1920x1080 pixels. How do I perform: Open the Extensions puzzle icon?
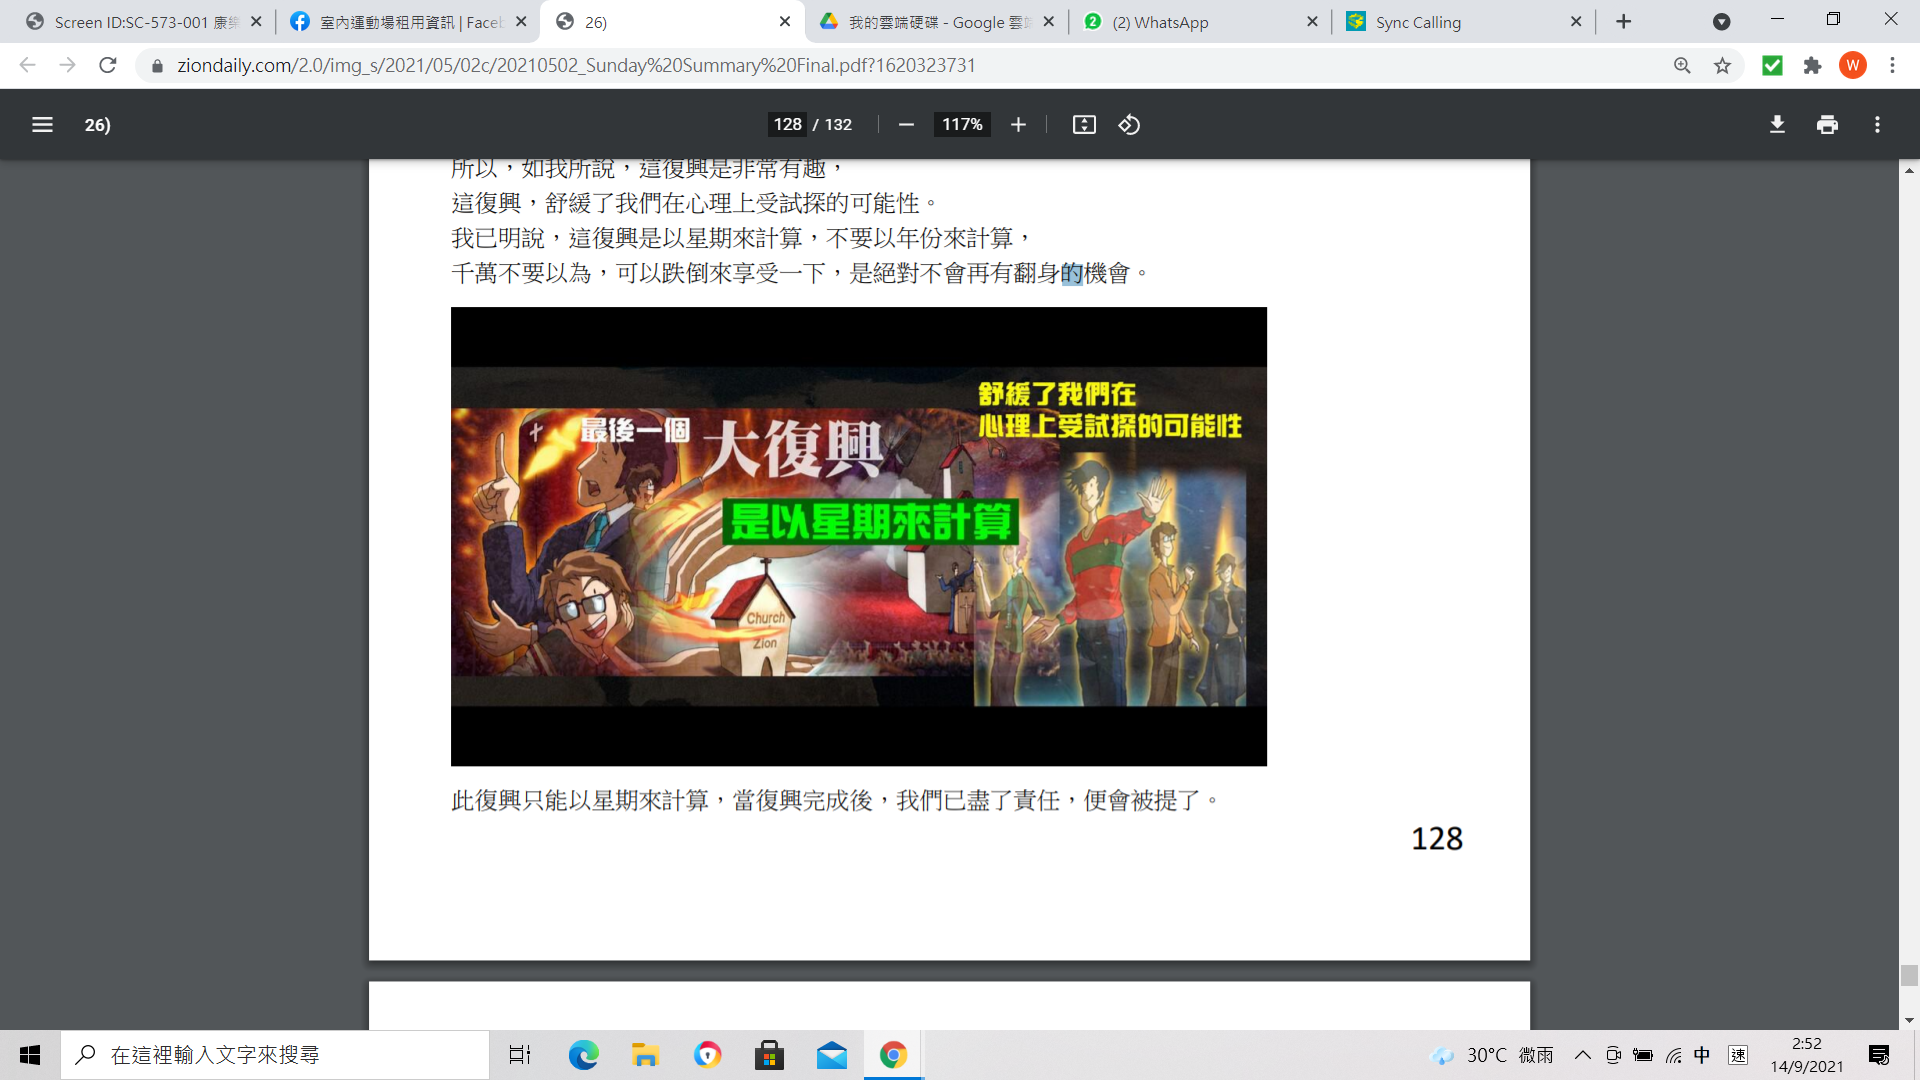[x=1812, y=66]
